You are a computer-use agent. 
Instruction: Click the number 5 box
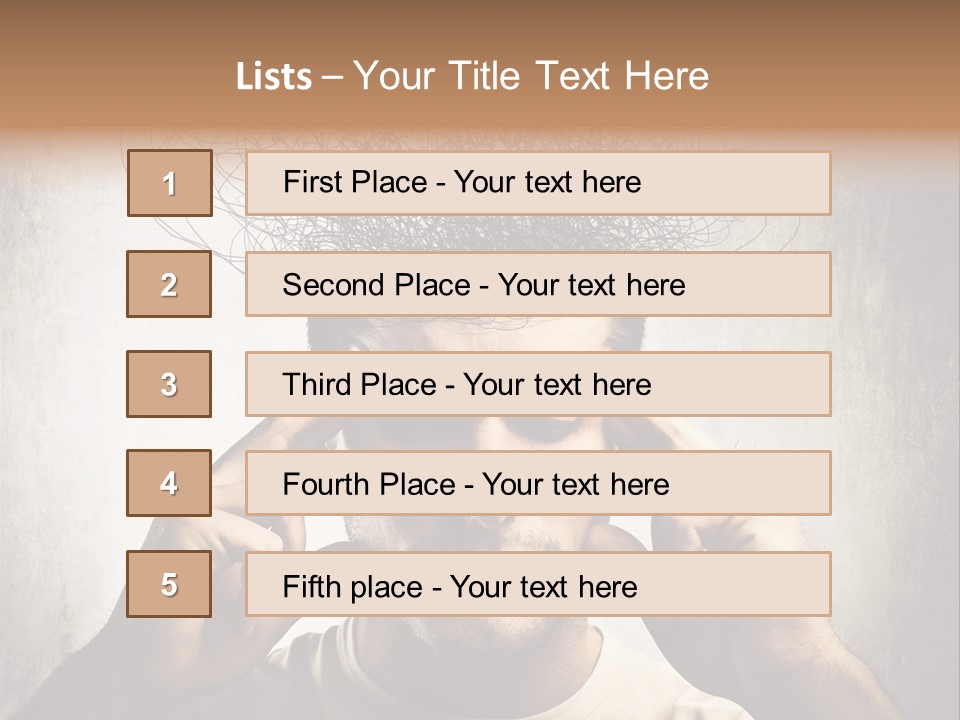click(x=170, y=584)
